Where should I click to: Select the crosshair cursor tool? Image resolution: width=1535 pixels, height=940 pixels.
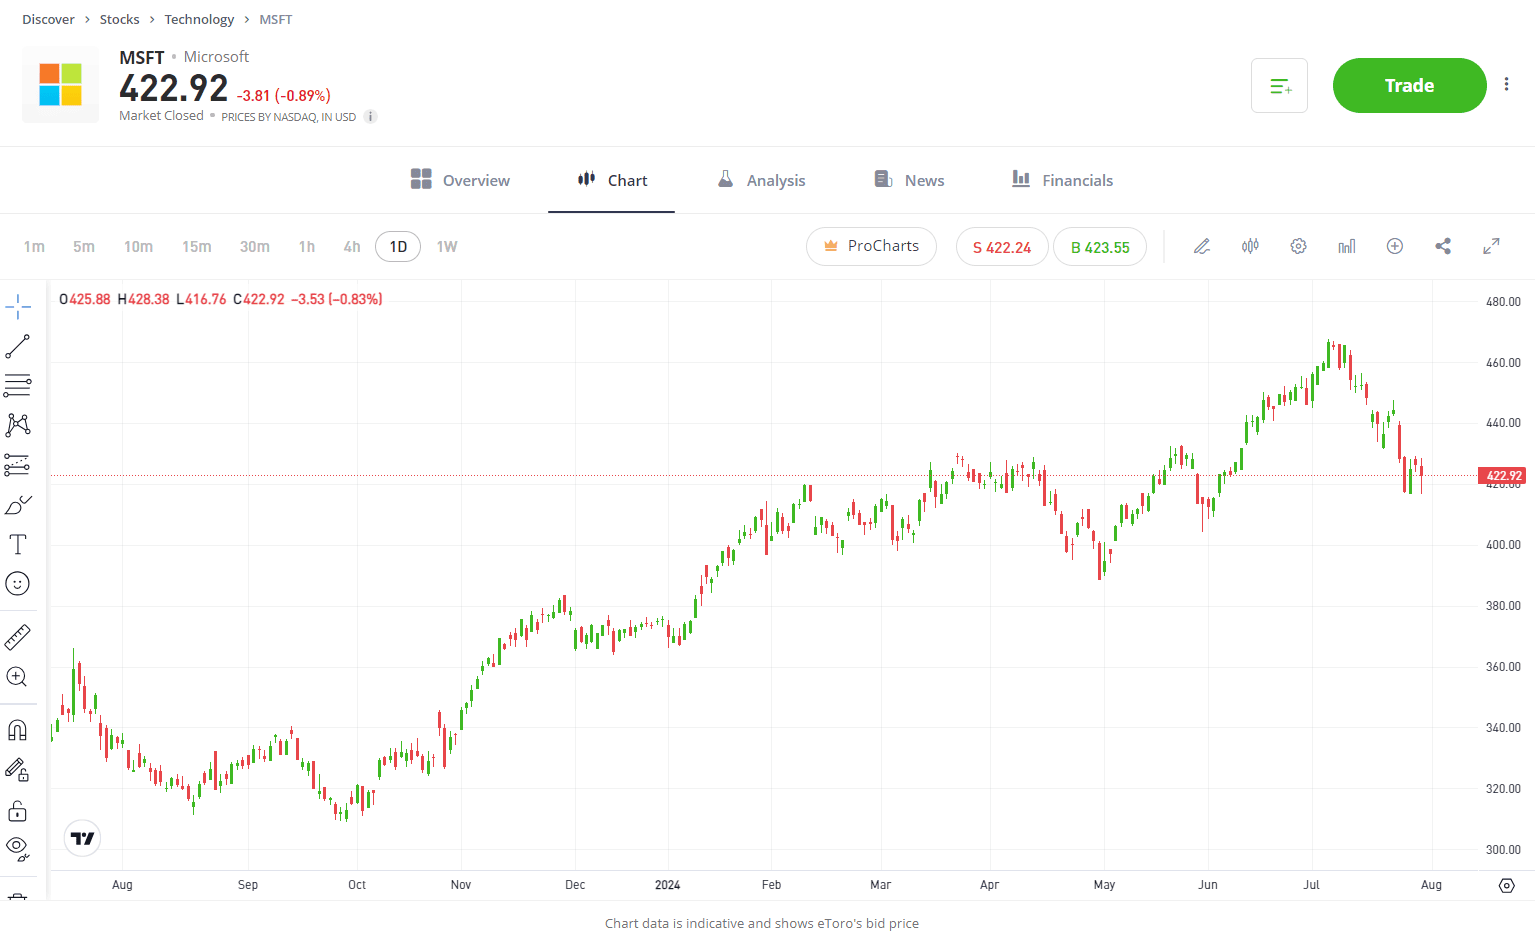click(x=18, y=307)
